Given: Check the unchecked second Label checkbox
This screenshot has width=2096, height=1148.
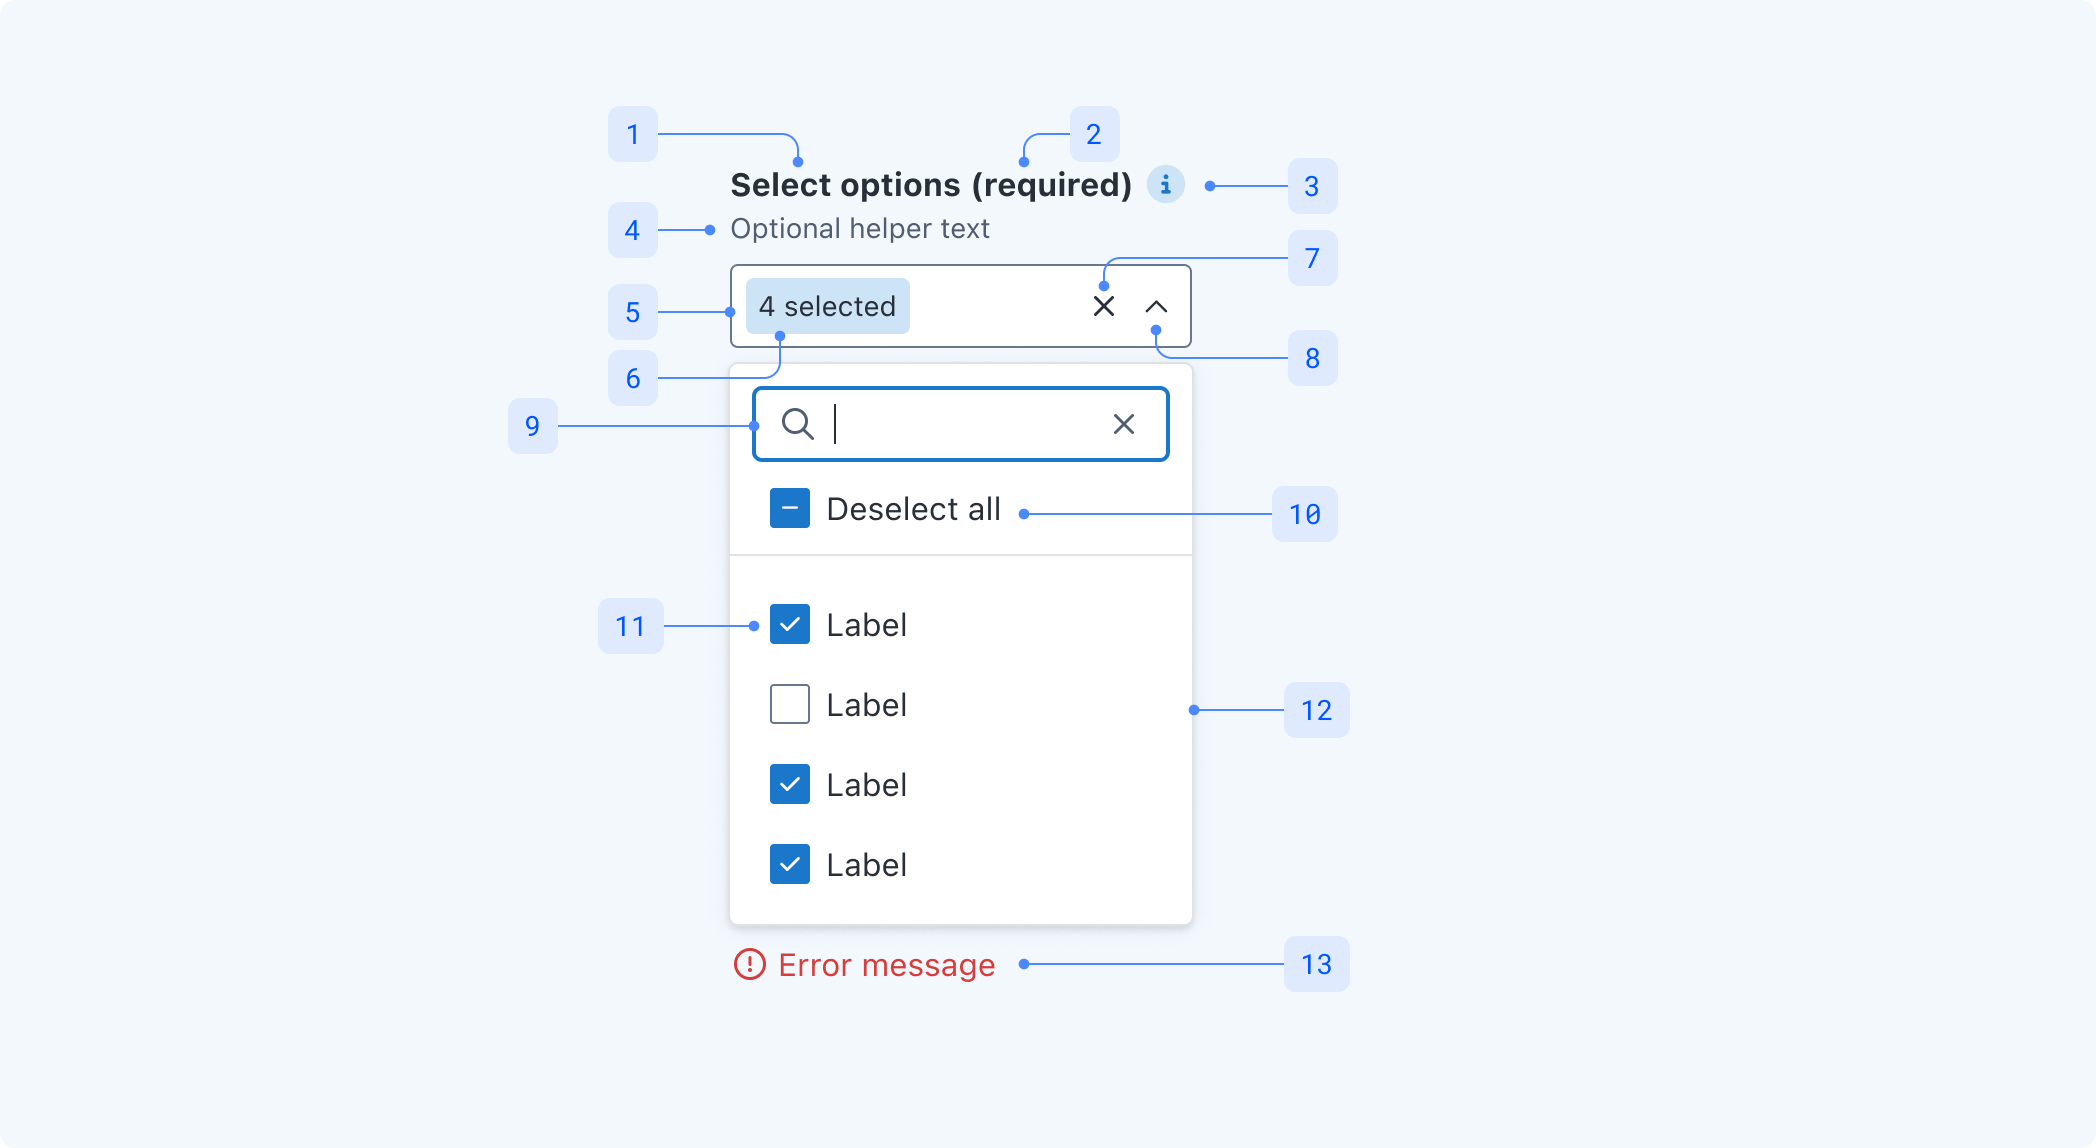Looking at the screenshot, I should [x=790, y=704].
